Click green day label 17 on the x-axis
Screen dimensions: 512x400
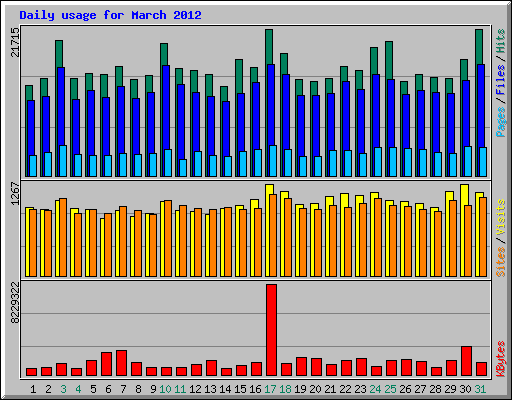tap(270, 389)
